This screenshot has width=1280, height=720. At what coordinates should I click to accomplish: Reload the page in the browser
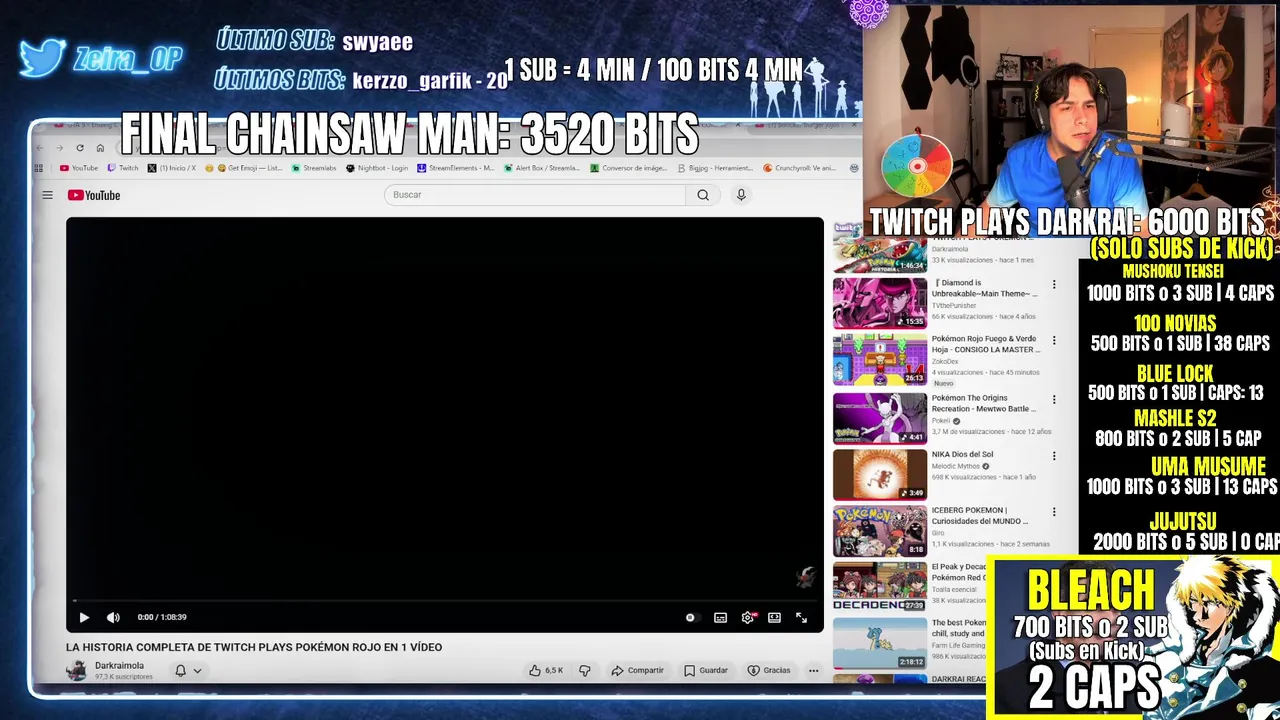coord(80,148)
